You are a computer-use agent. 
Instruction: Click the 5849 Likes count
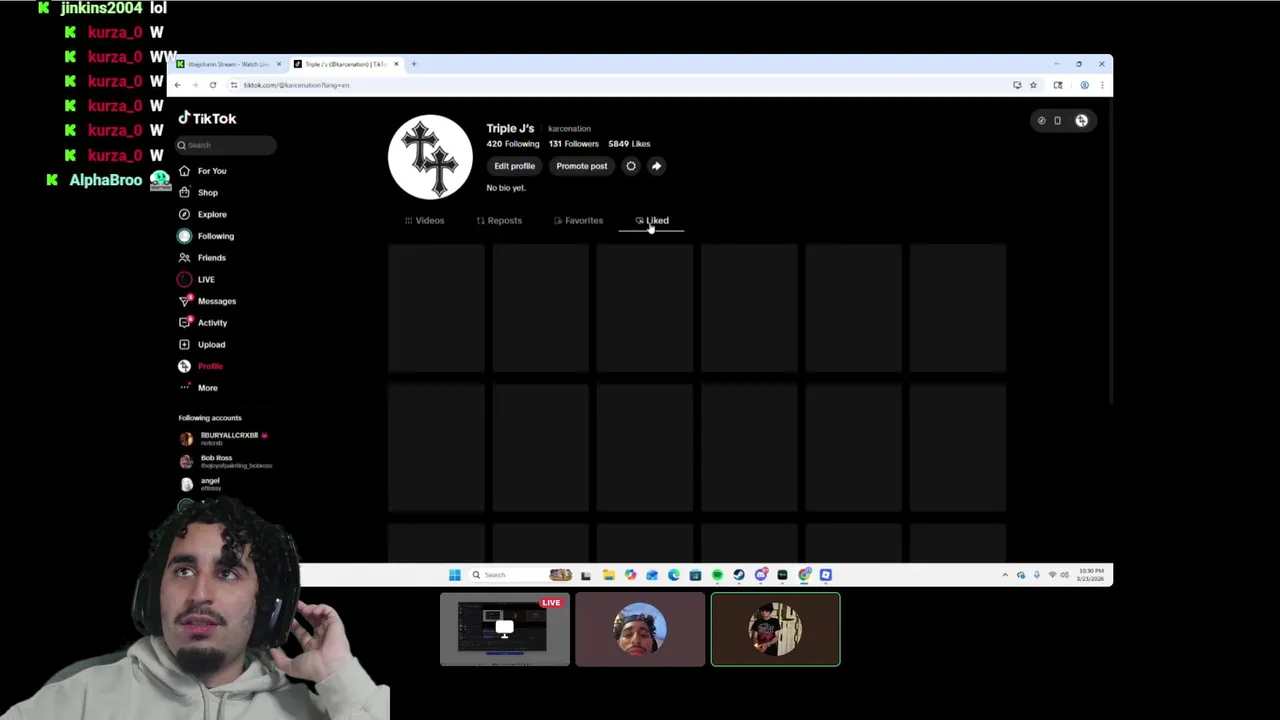point(629,144)
